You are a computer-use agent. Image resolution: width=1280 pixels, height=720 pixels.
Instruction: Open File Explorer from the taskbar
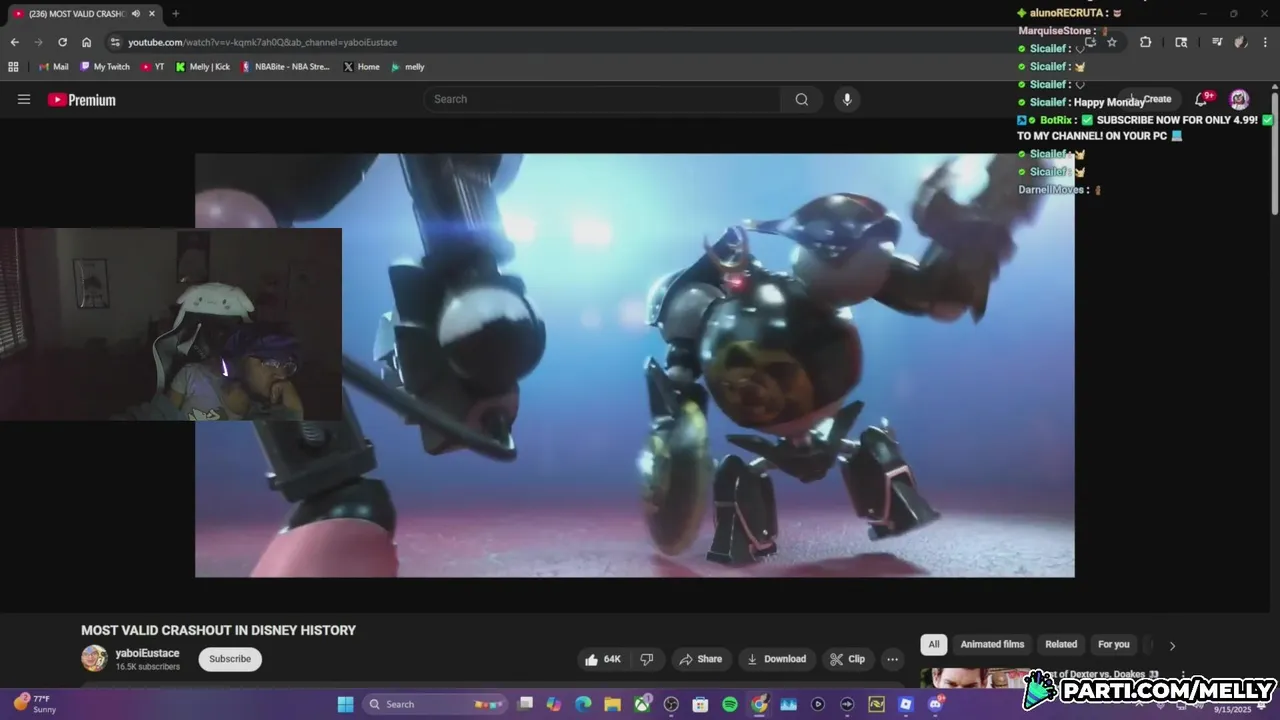click(x=612, y=704)
